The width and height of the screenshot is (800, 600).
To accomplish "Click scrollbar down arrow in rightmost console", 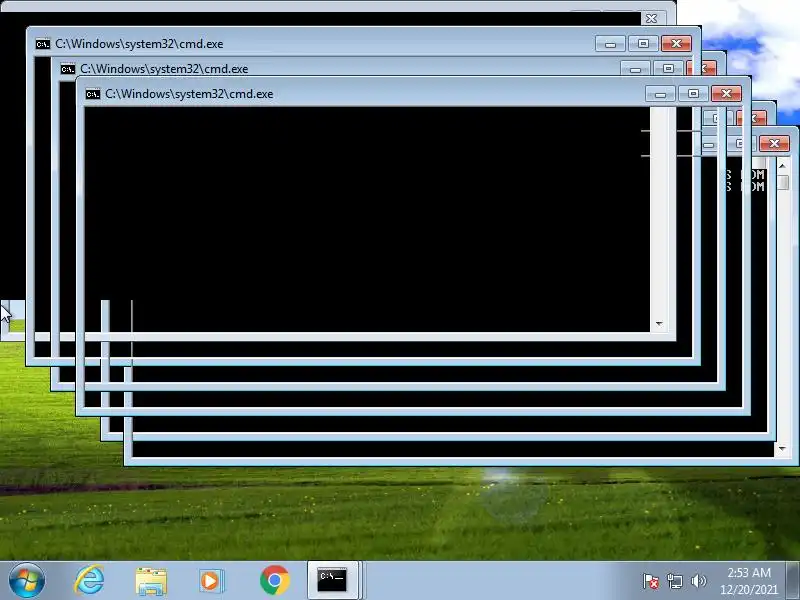I will [783, 448].
